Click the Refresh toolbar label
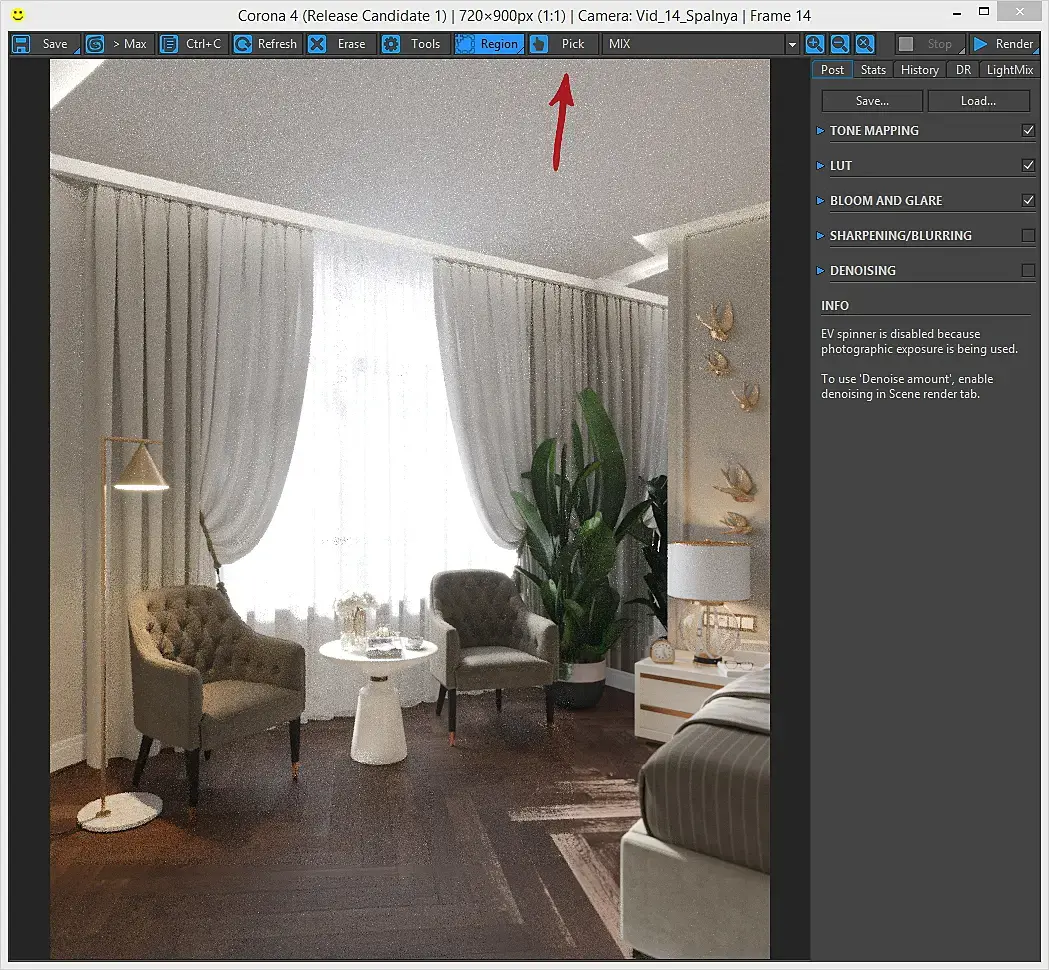The image size is (1049, 970). [x=277, y=44]
